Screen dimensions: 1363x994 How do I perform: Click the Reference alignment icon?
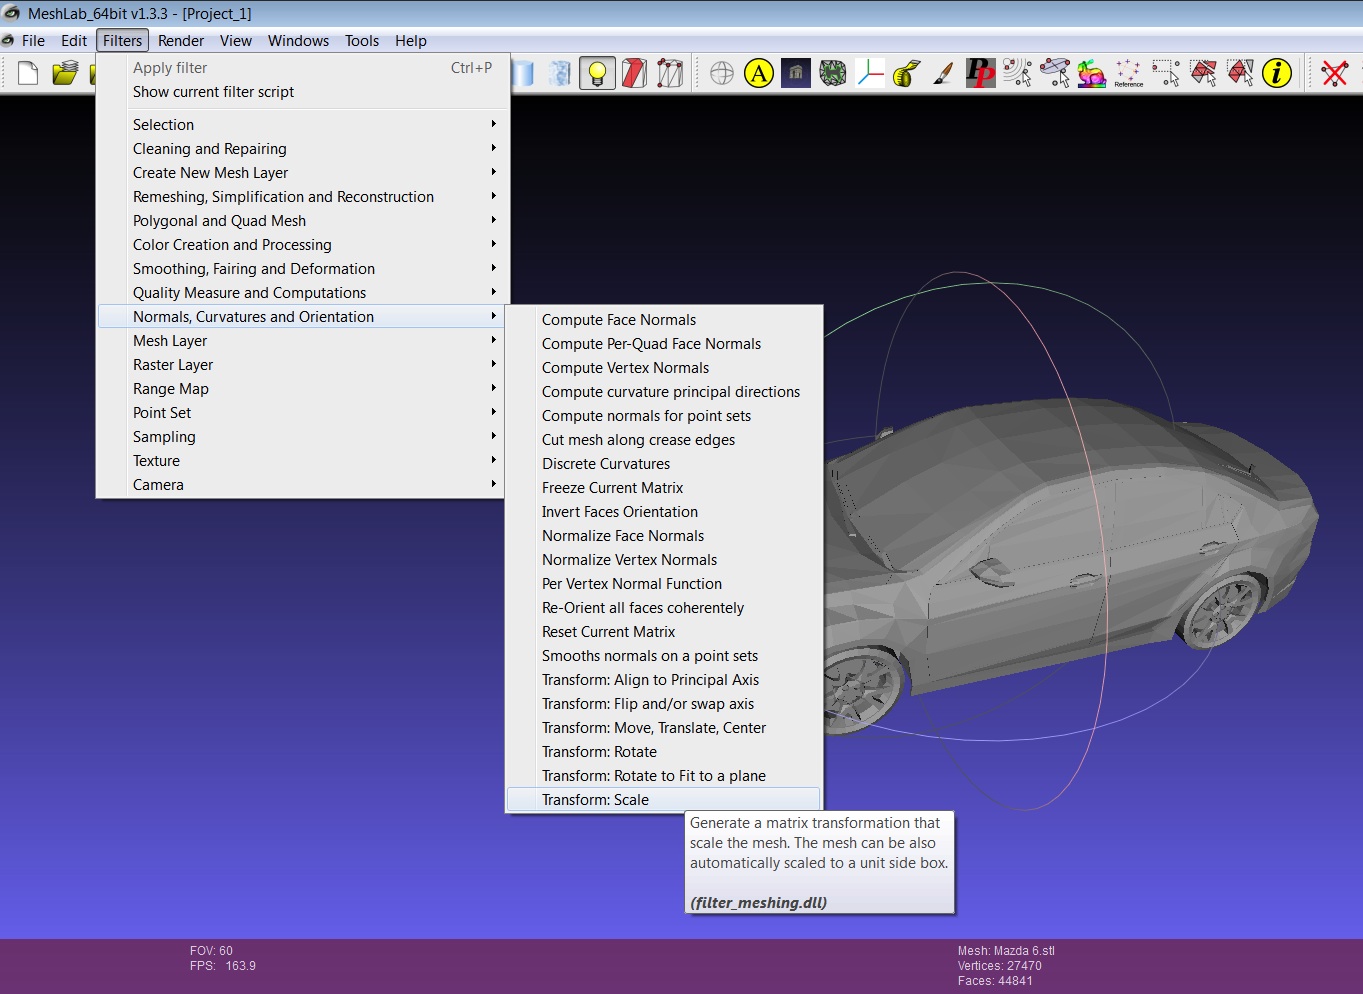point(1127,72)
